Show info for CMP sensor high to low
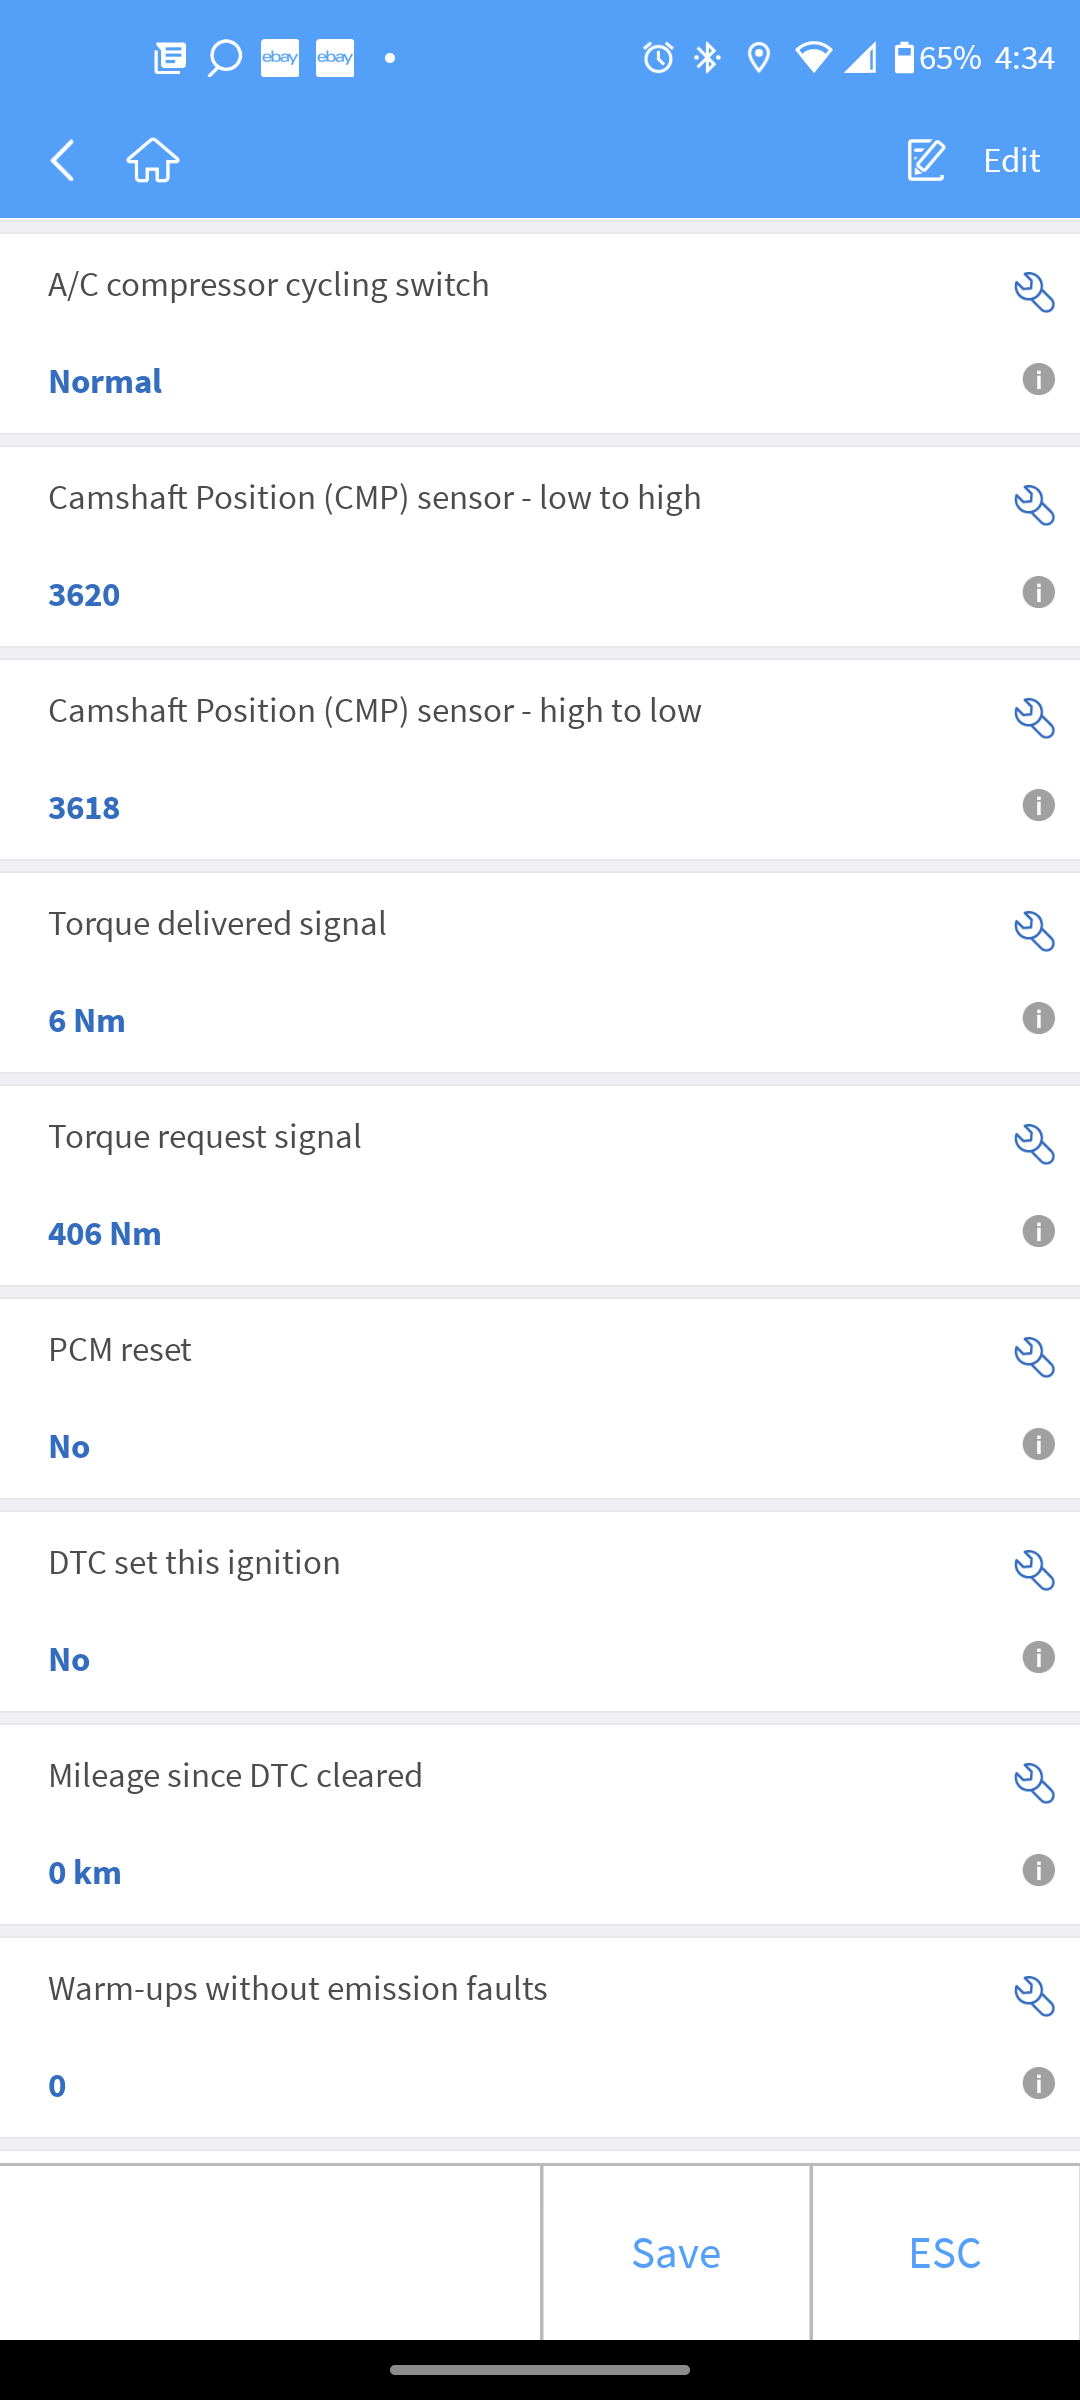This screenshot has height=2400, width=1080. pyautogui.click(x=1038, y=806)
